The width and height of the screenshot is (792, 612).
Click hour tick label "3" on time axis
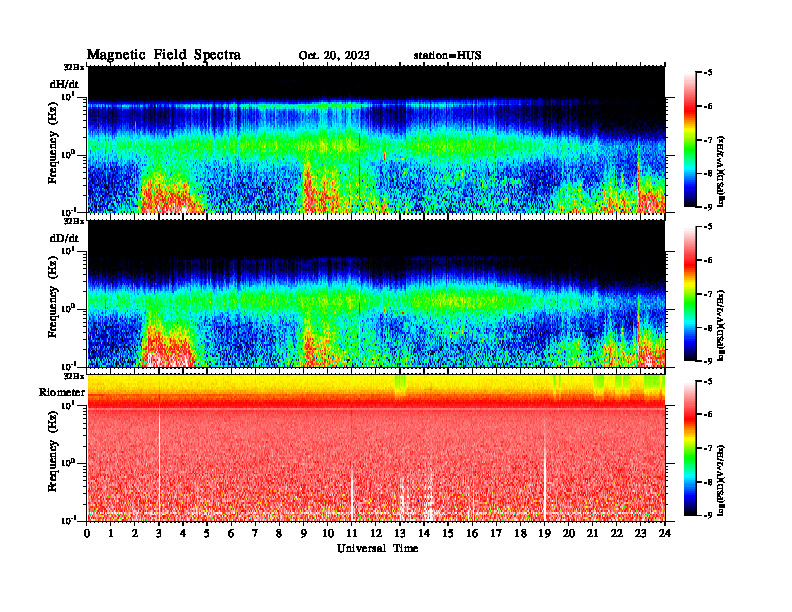159,534
